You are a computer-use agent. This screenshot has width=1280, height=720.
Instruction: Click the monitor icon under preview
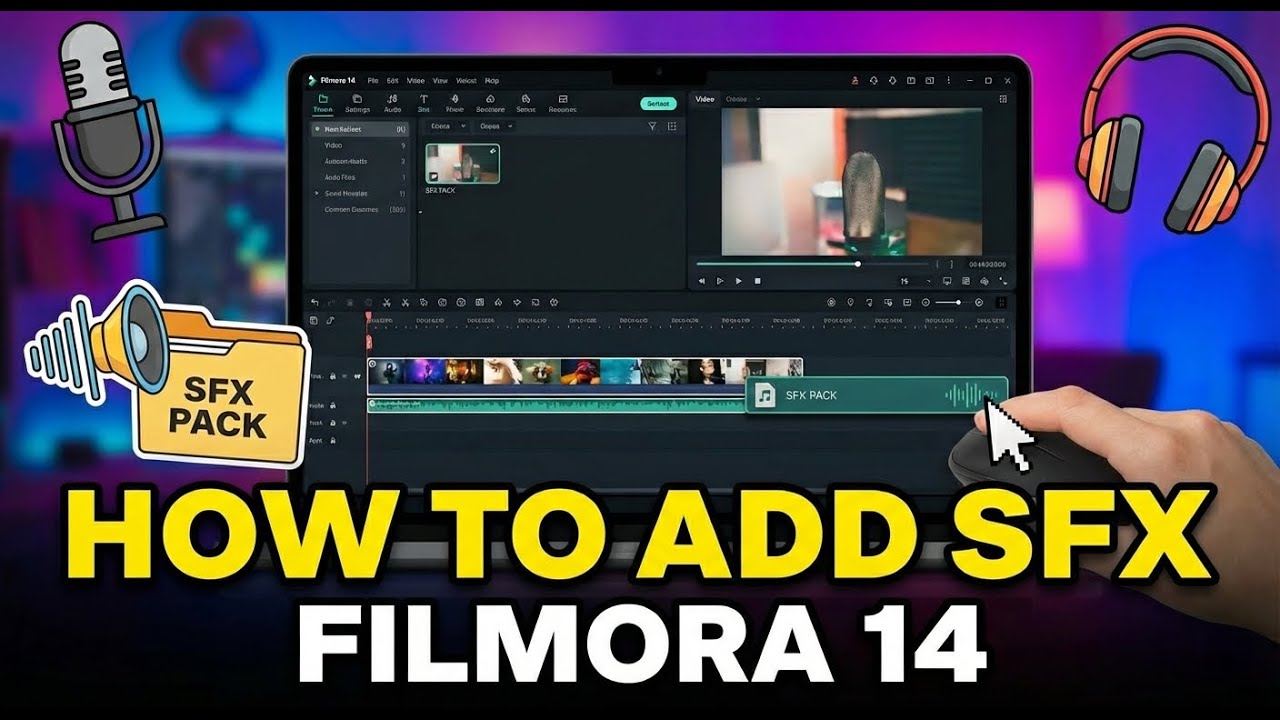coord(947,281)
